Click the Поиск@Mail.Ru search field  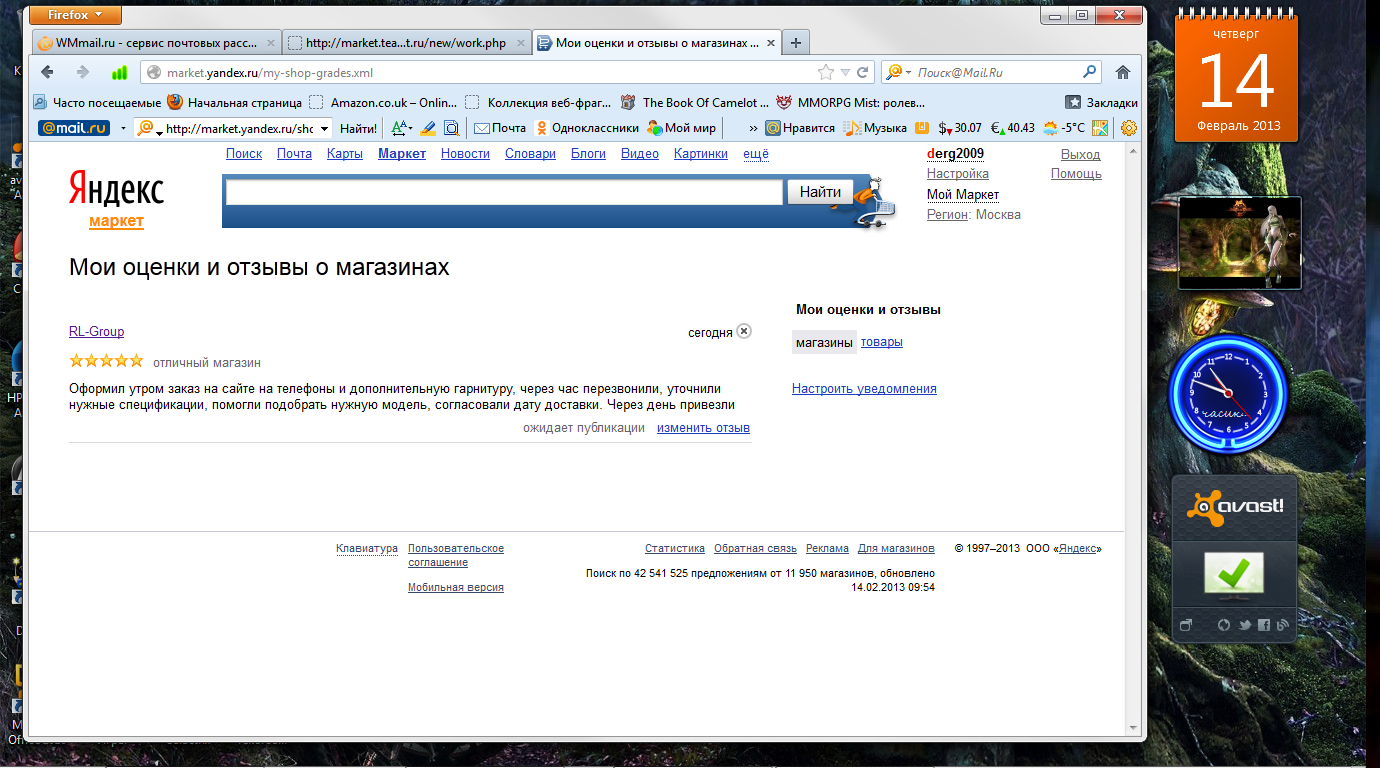tap(997, 72)
